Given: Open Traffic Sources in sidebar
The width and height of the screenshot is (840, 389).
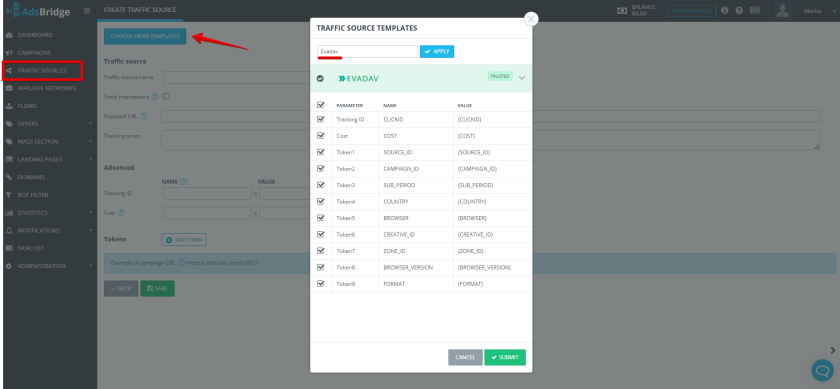Looking at the screenshot, I should click(x=42, y=71).
